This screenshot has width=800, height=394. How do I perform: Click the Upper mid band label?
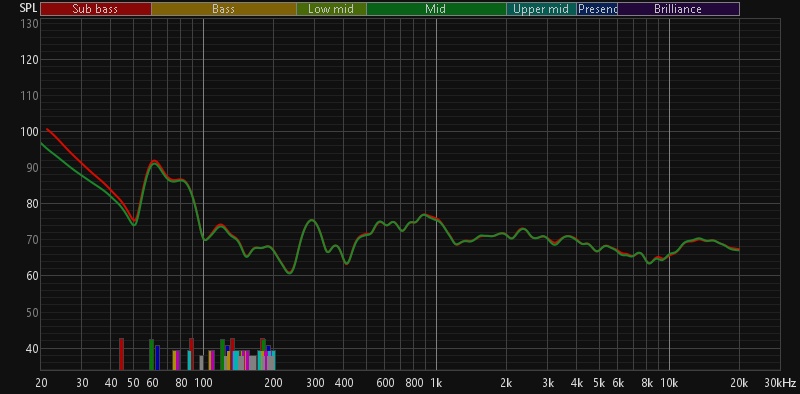pyautogui.click(x=541, y=9)
